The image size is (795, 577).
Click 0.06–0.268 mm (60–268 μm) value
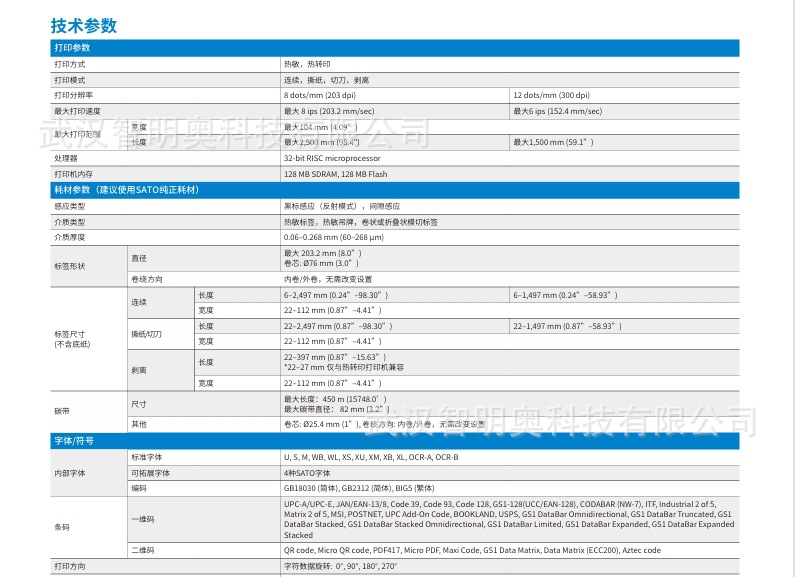click(x=334, y=237)
